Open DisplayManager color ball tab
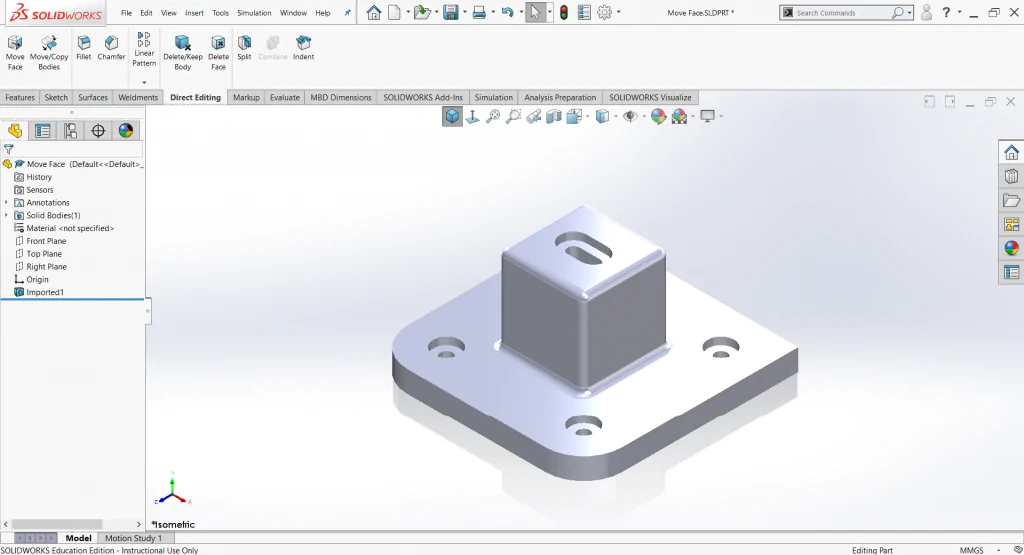1024x555 pixels. 126,131
